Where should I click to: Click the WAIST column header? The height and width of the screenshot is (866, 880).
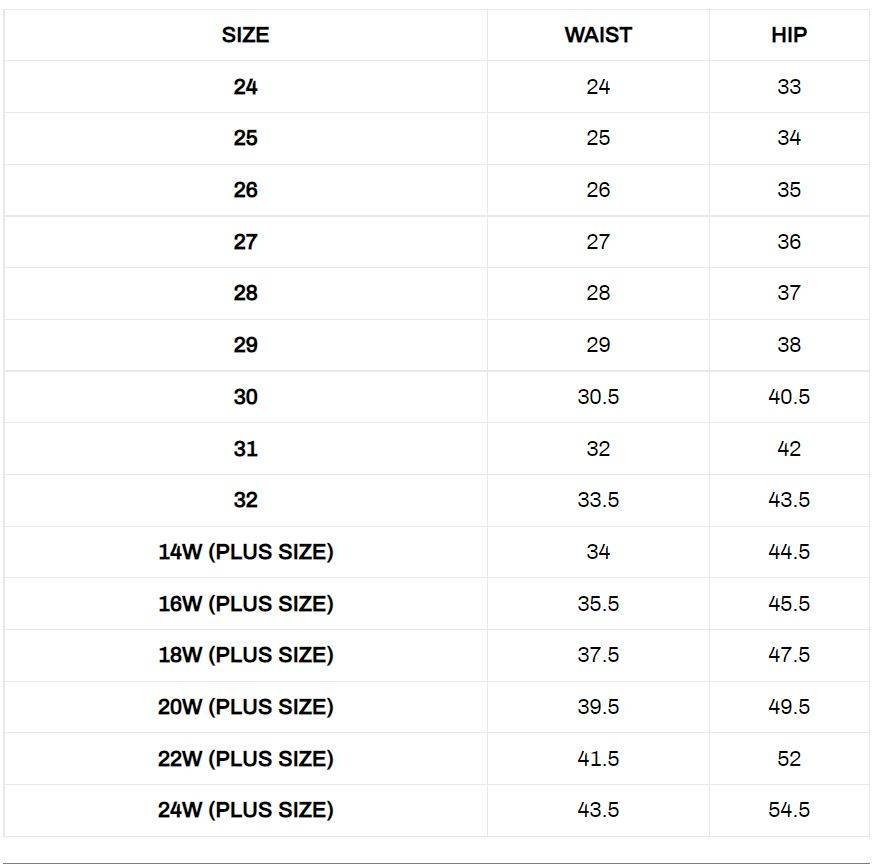[x=598, y=35]
